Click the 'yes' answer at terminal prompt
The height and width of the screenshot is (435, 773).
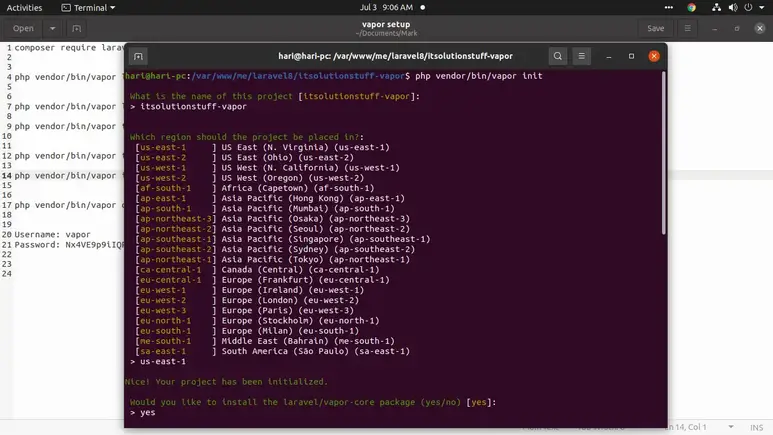(147, 413)
